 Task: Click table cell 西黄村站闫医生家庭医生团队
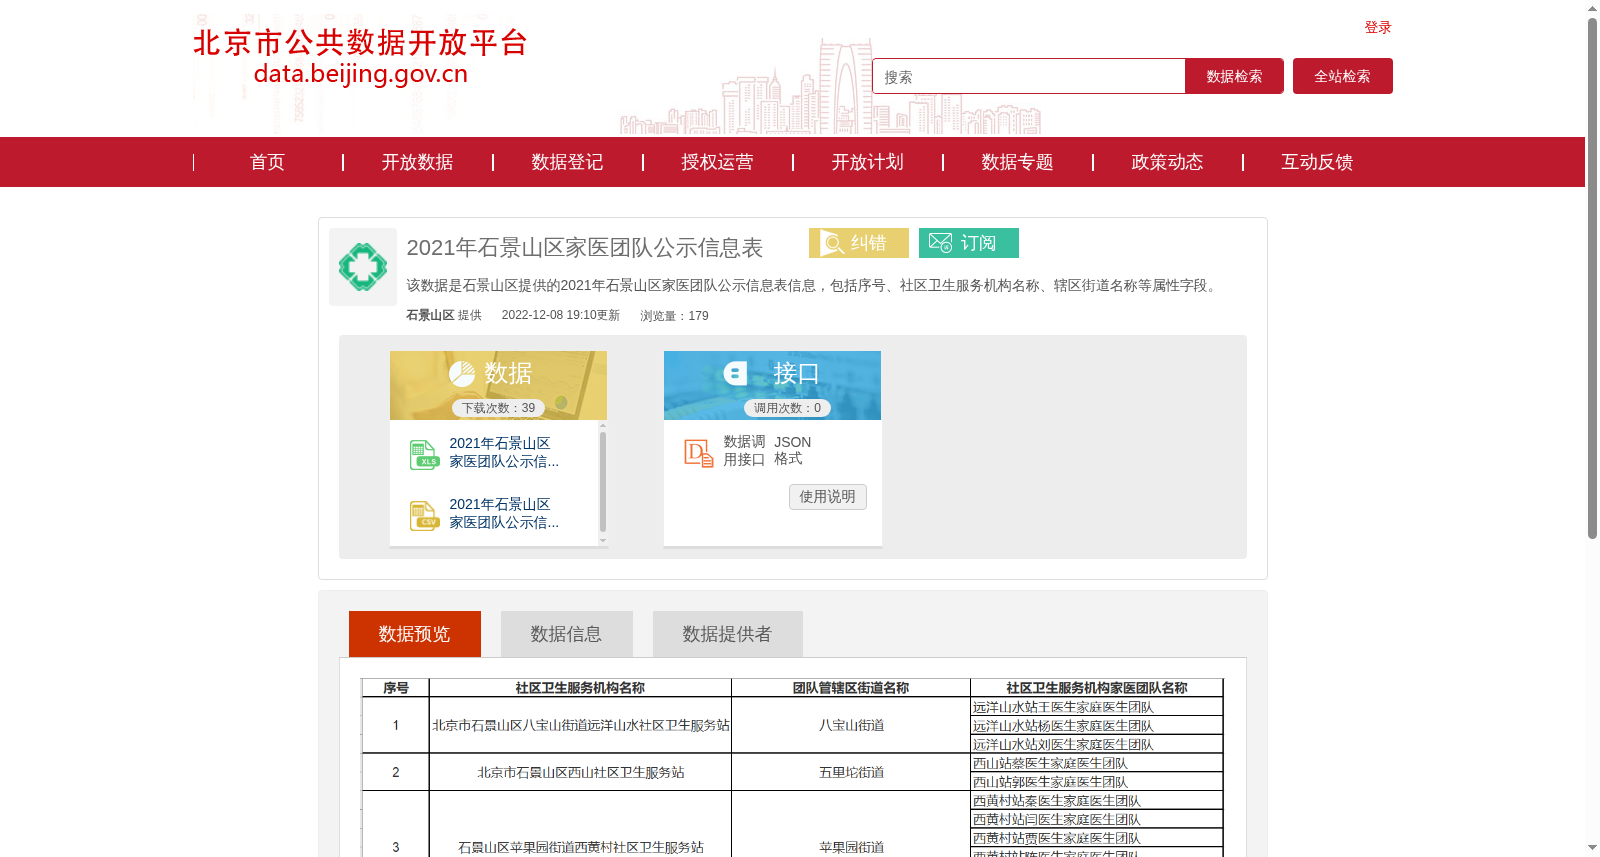[x=1097, y=819]
